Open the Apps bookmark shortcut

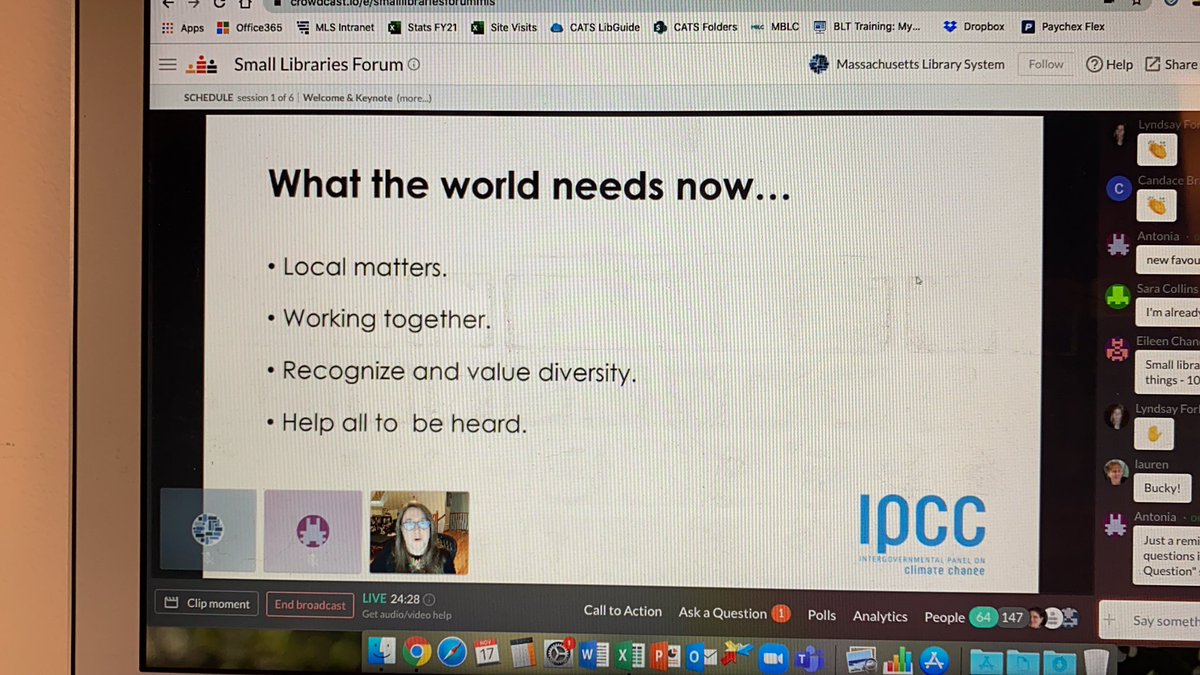tap(183, 28)
